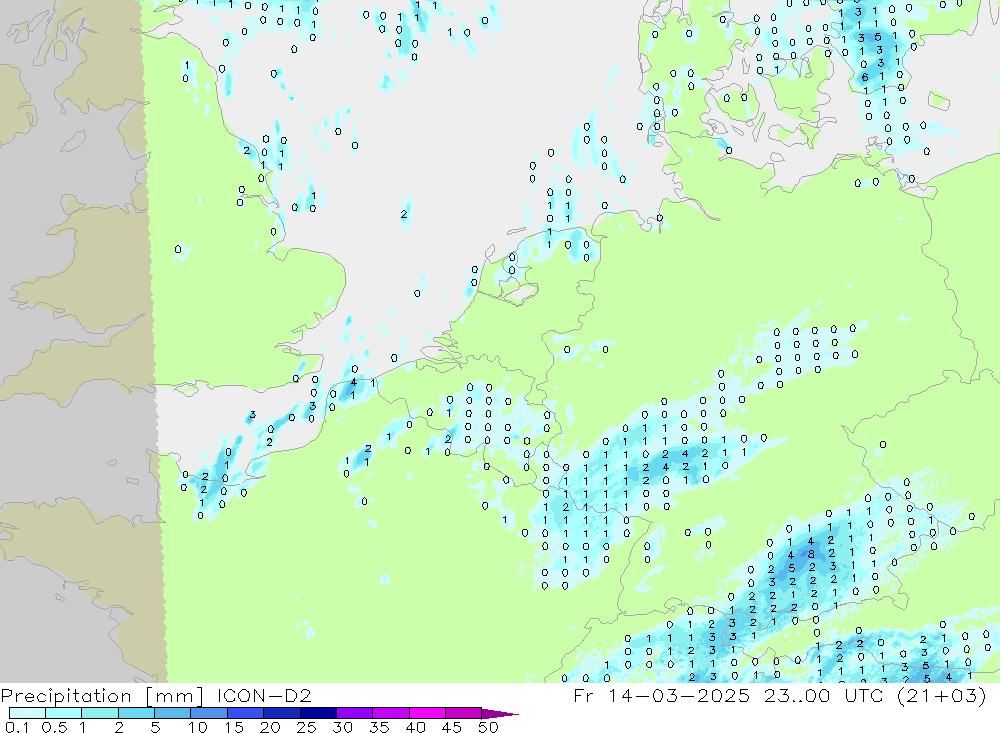Click the "30" legend label
Image resolution: width=1000 pixels, height=733 pixels.
pos(342,727)
